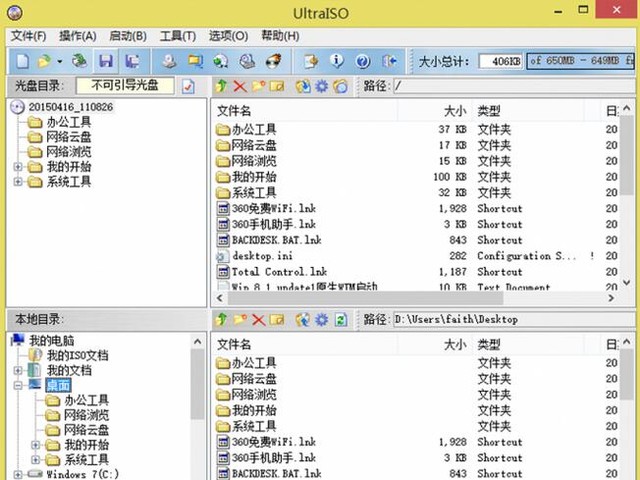Refresh the local directory listing

pyautogui.click(x=340, y=320)
